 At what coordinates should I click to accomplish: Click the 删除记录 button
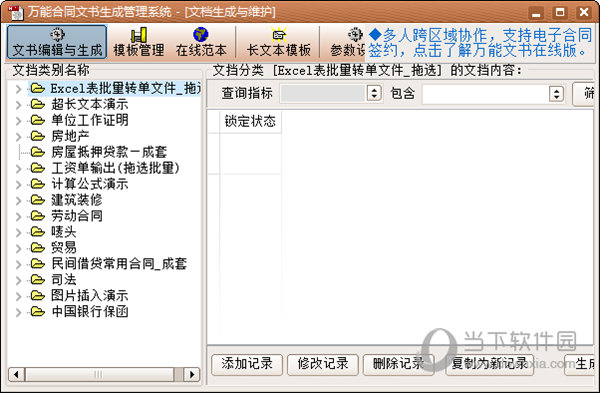click(399, 364)
